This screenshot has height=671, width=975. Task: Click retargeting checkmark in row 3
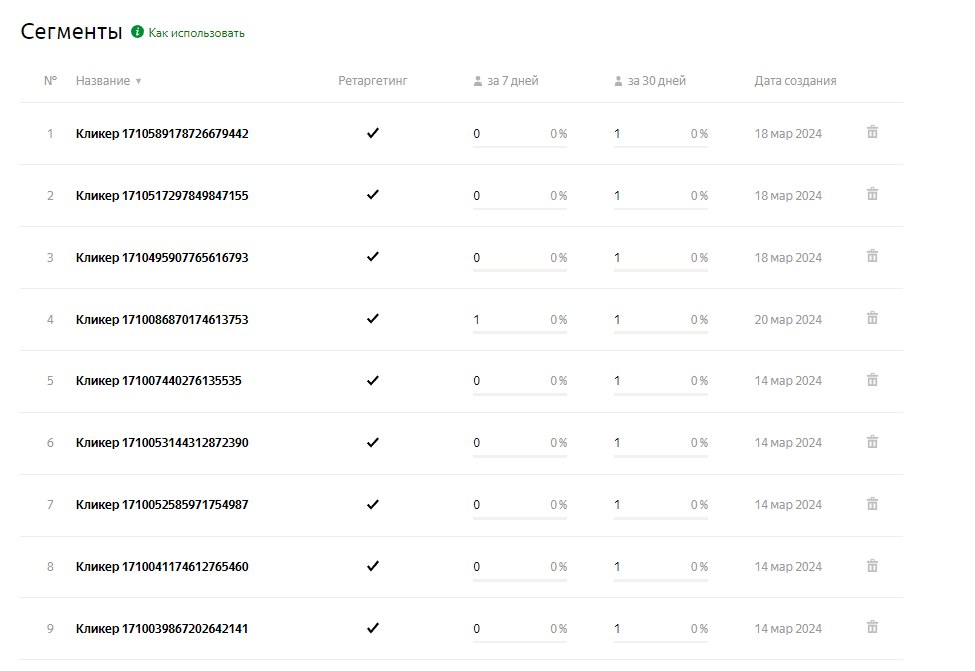pos(372,256)
